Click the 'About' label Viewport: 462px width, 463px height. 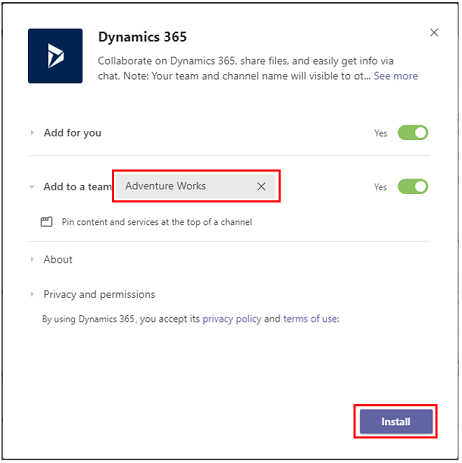coord(58,259)
